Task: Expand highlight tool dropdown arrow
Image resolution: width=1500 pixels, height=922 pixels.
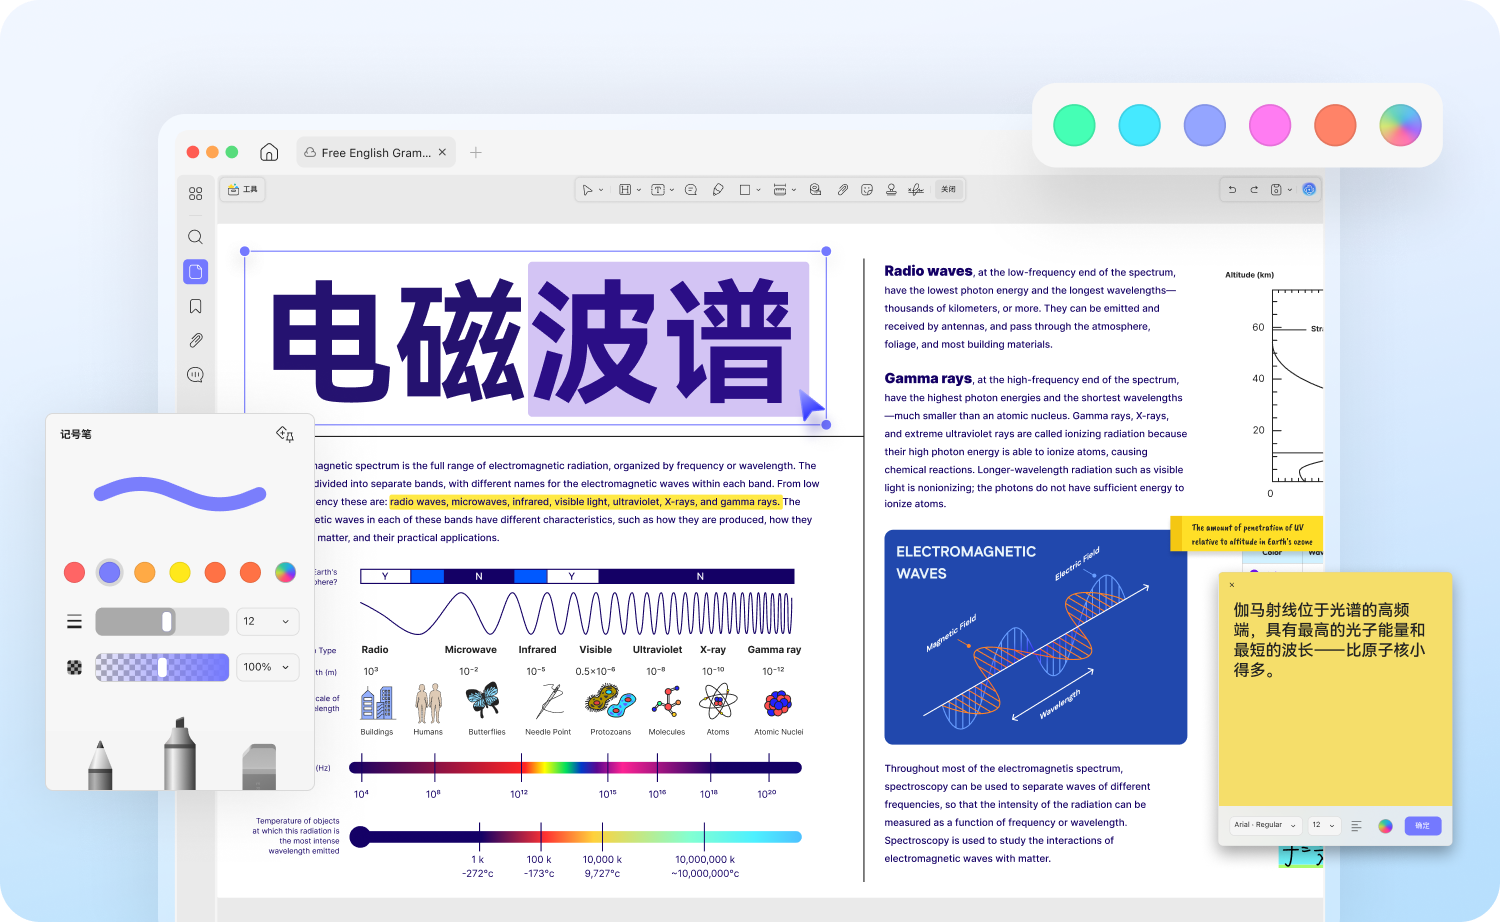Action: pyautogui.click(x=639, y=190)
